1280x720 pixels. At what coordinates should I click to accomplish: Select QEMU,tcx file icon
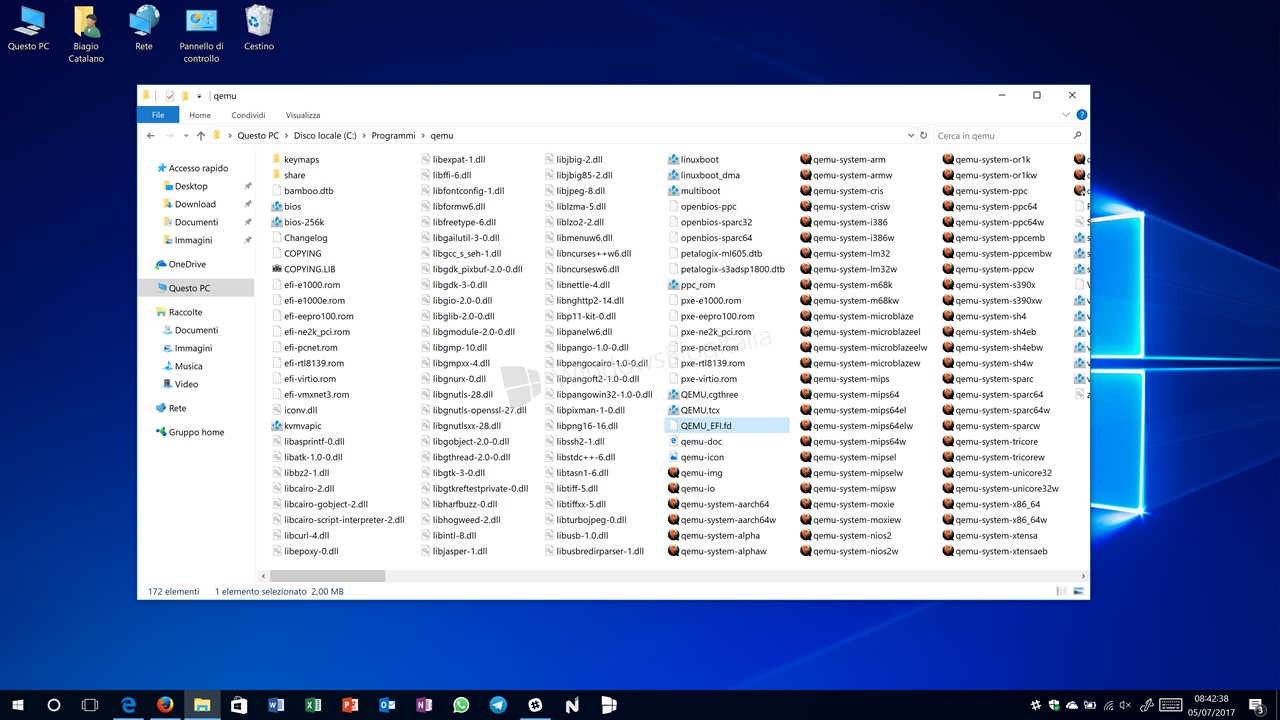[673, 410]
